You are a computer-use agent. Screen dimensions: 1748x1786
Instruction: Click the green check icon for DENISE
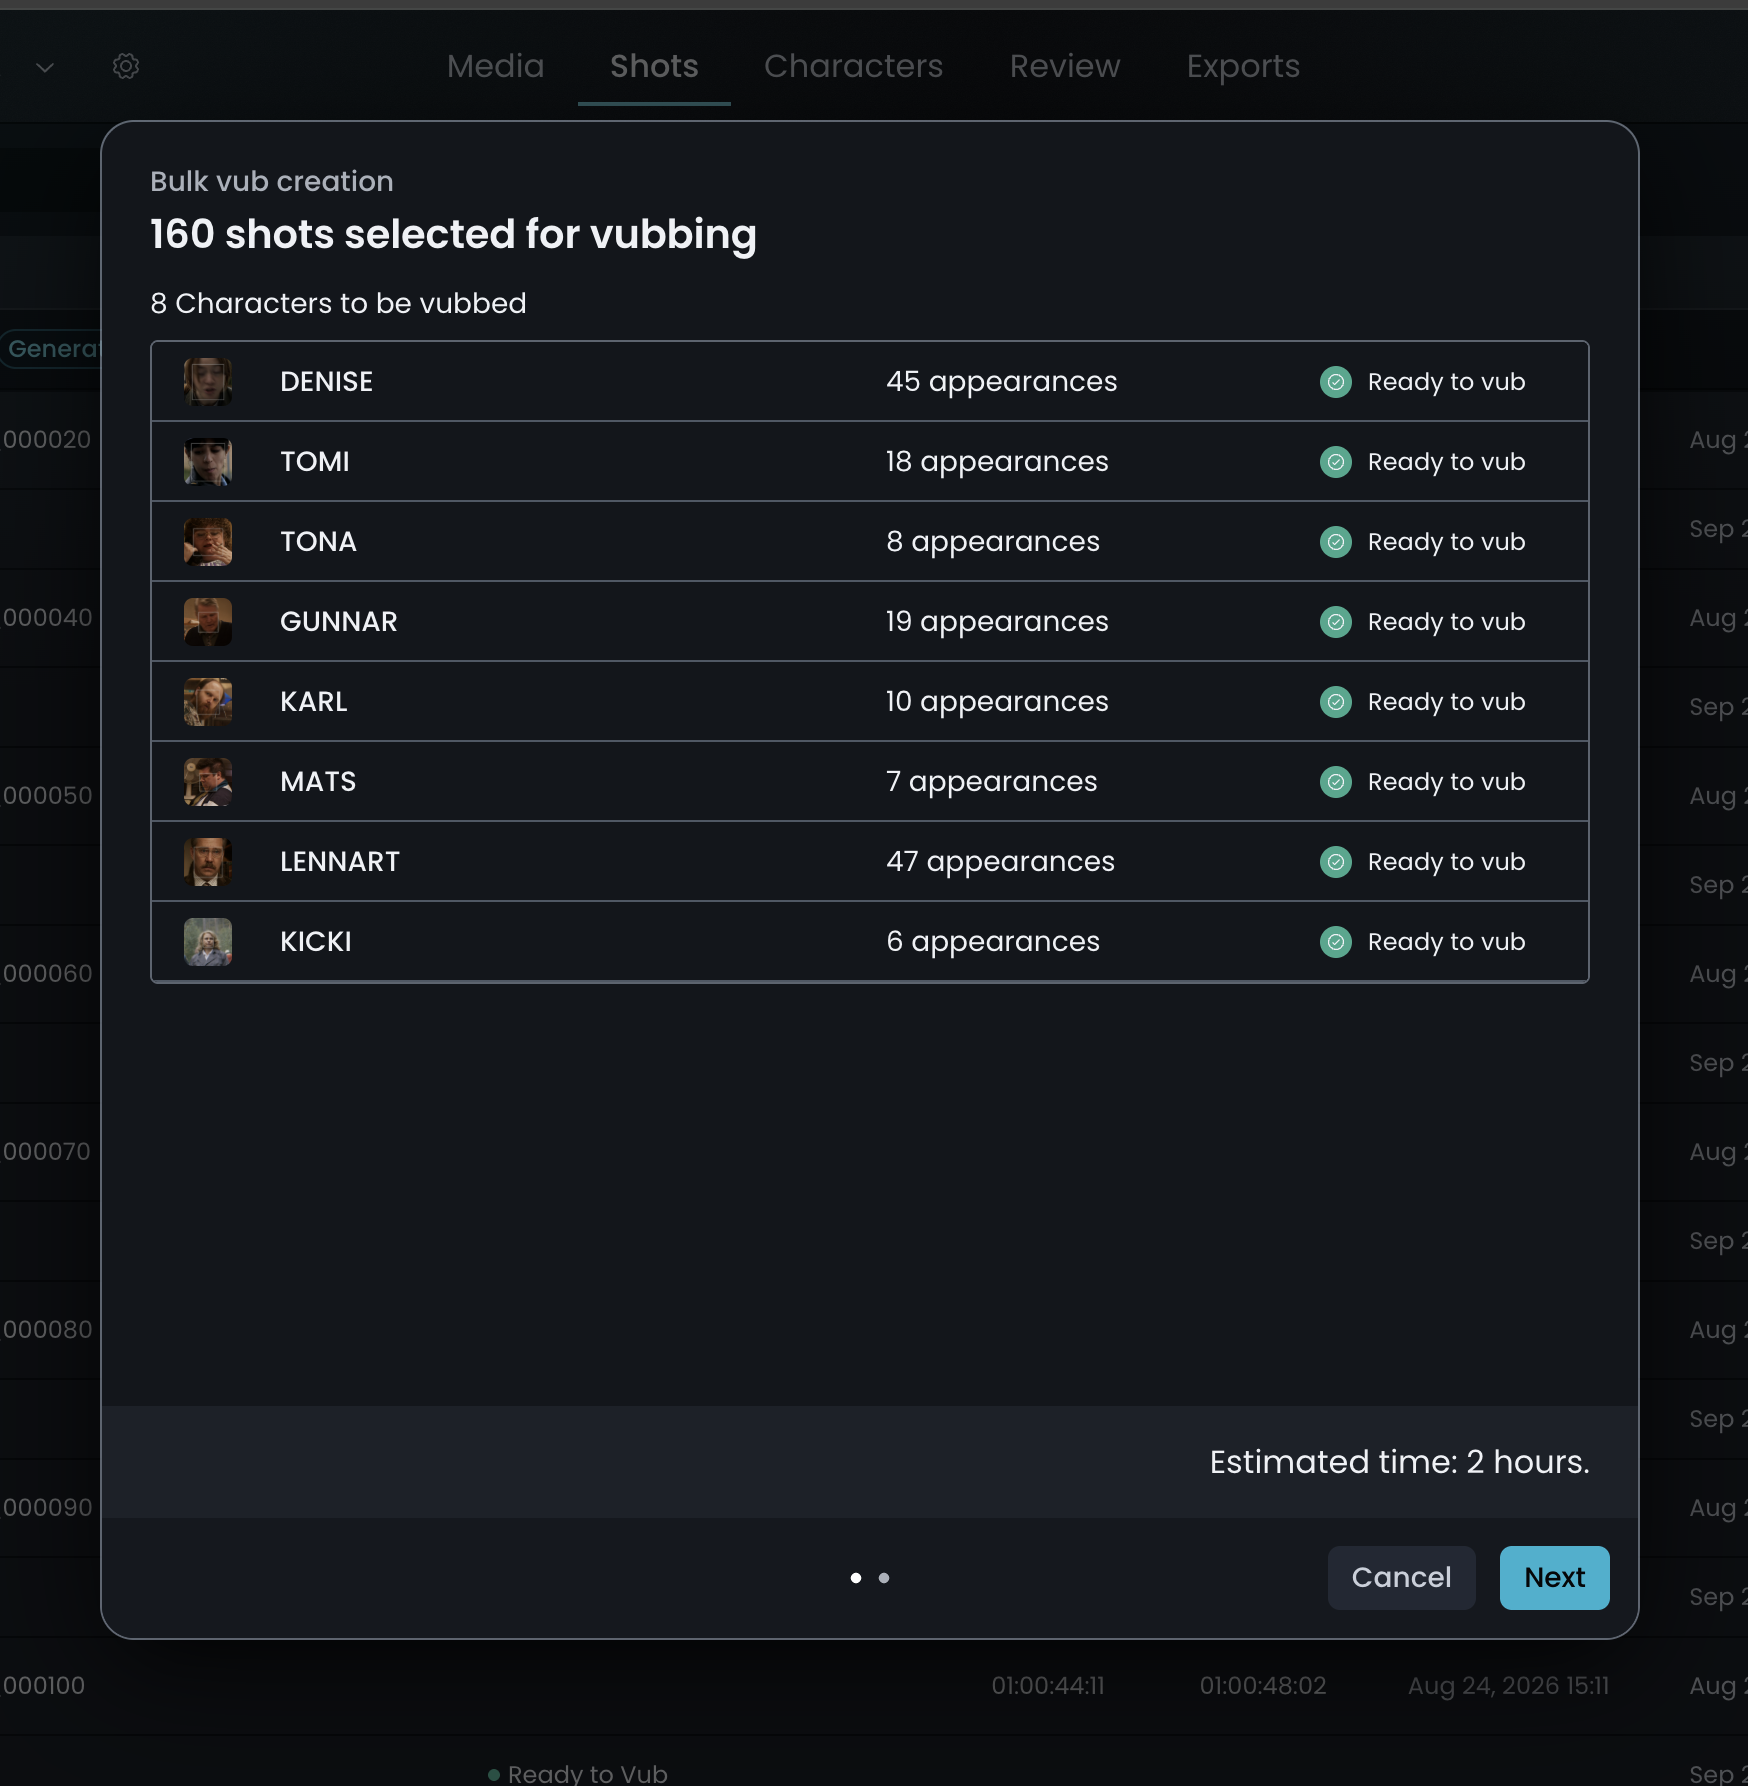coord(1336,382)
